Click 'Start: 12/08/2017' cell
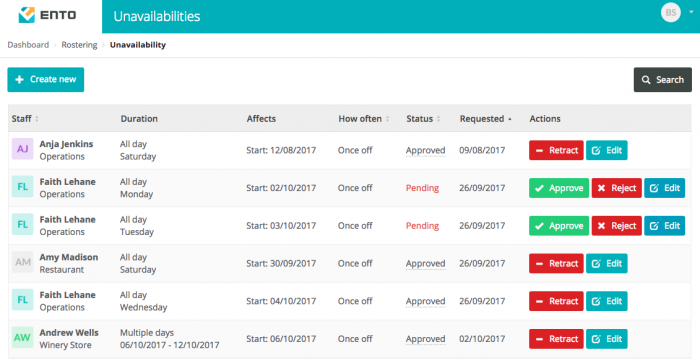 click(x=281, y=150)
